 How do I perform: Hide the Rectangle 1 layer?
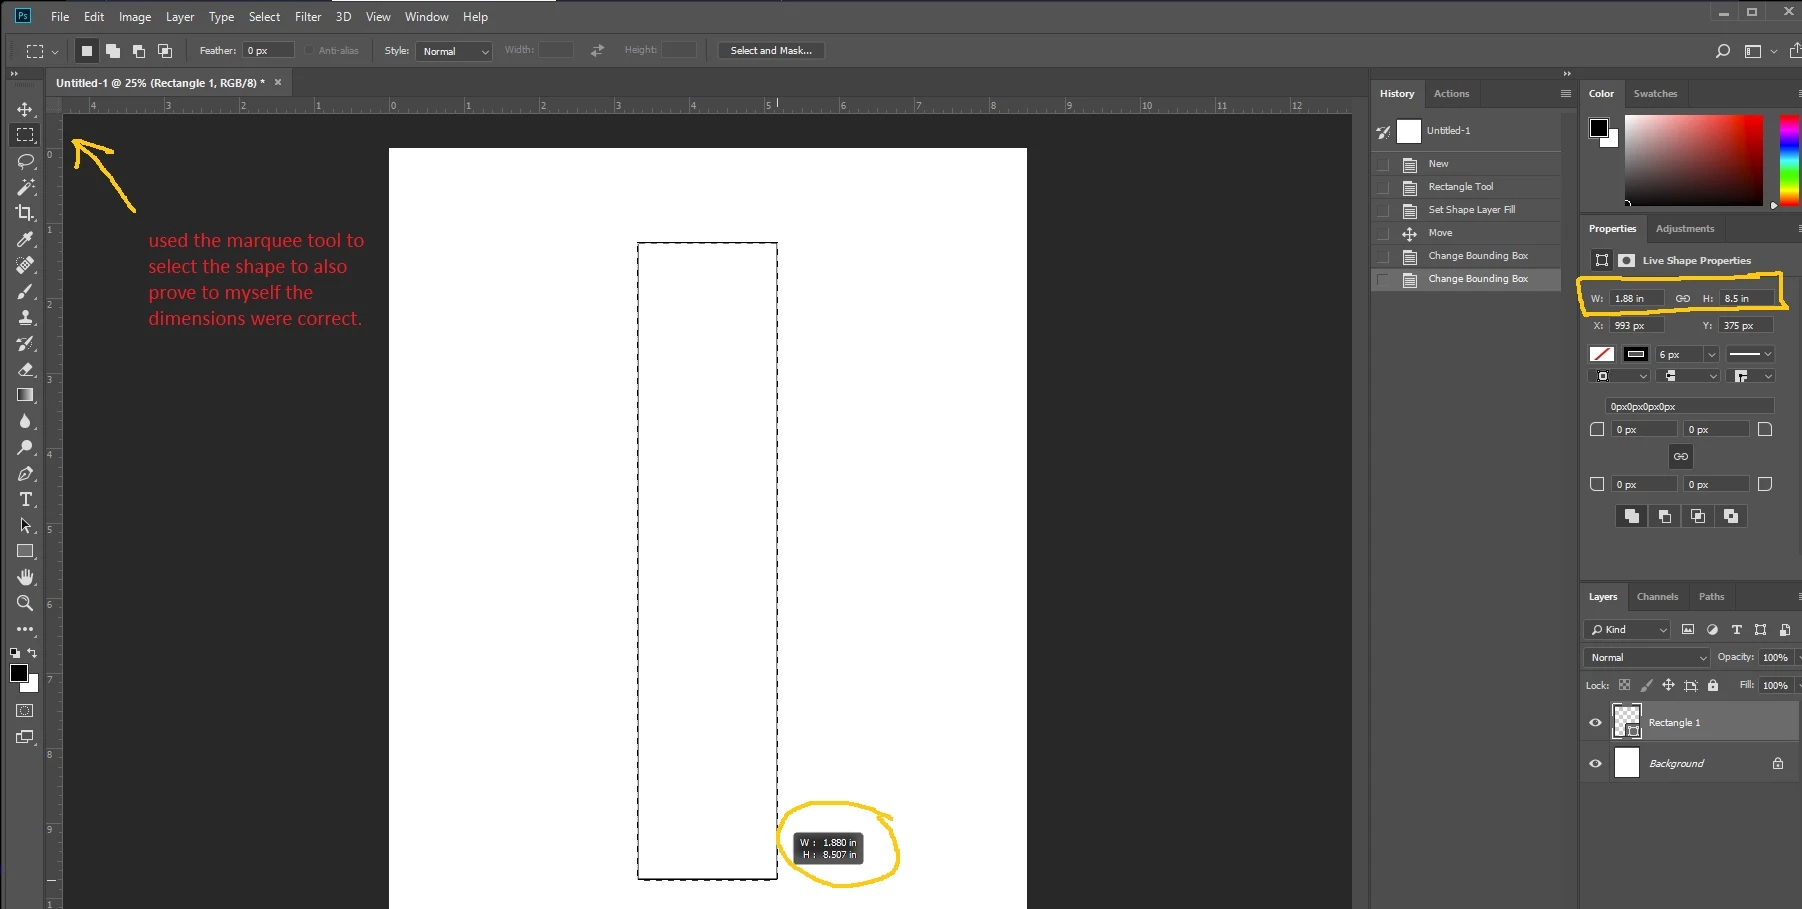(1595, 722)
